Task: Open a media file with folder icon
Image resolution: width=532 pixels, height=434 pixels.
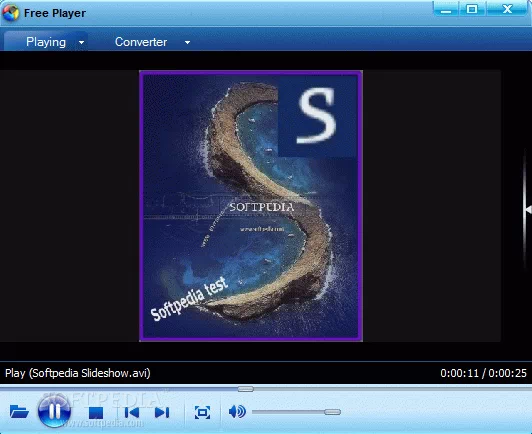Action: point(19,412)
